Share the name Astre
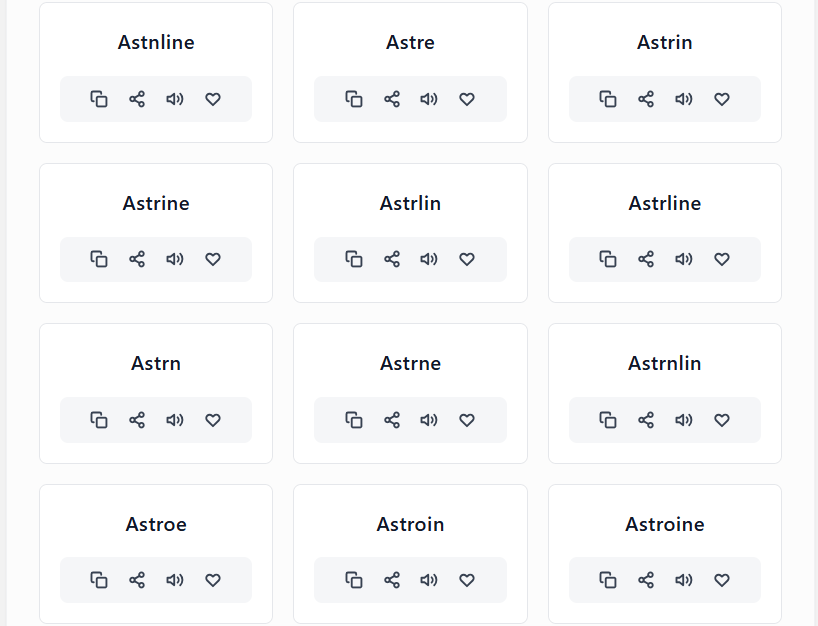 pyautogui.click(x=392, y=99)
